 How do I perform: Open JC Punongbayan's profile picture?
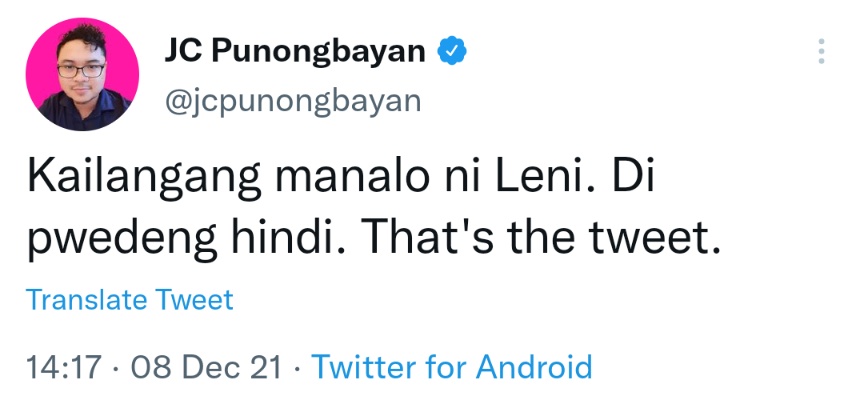coord(82,74)
